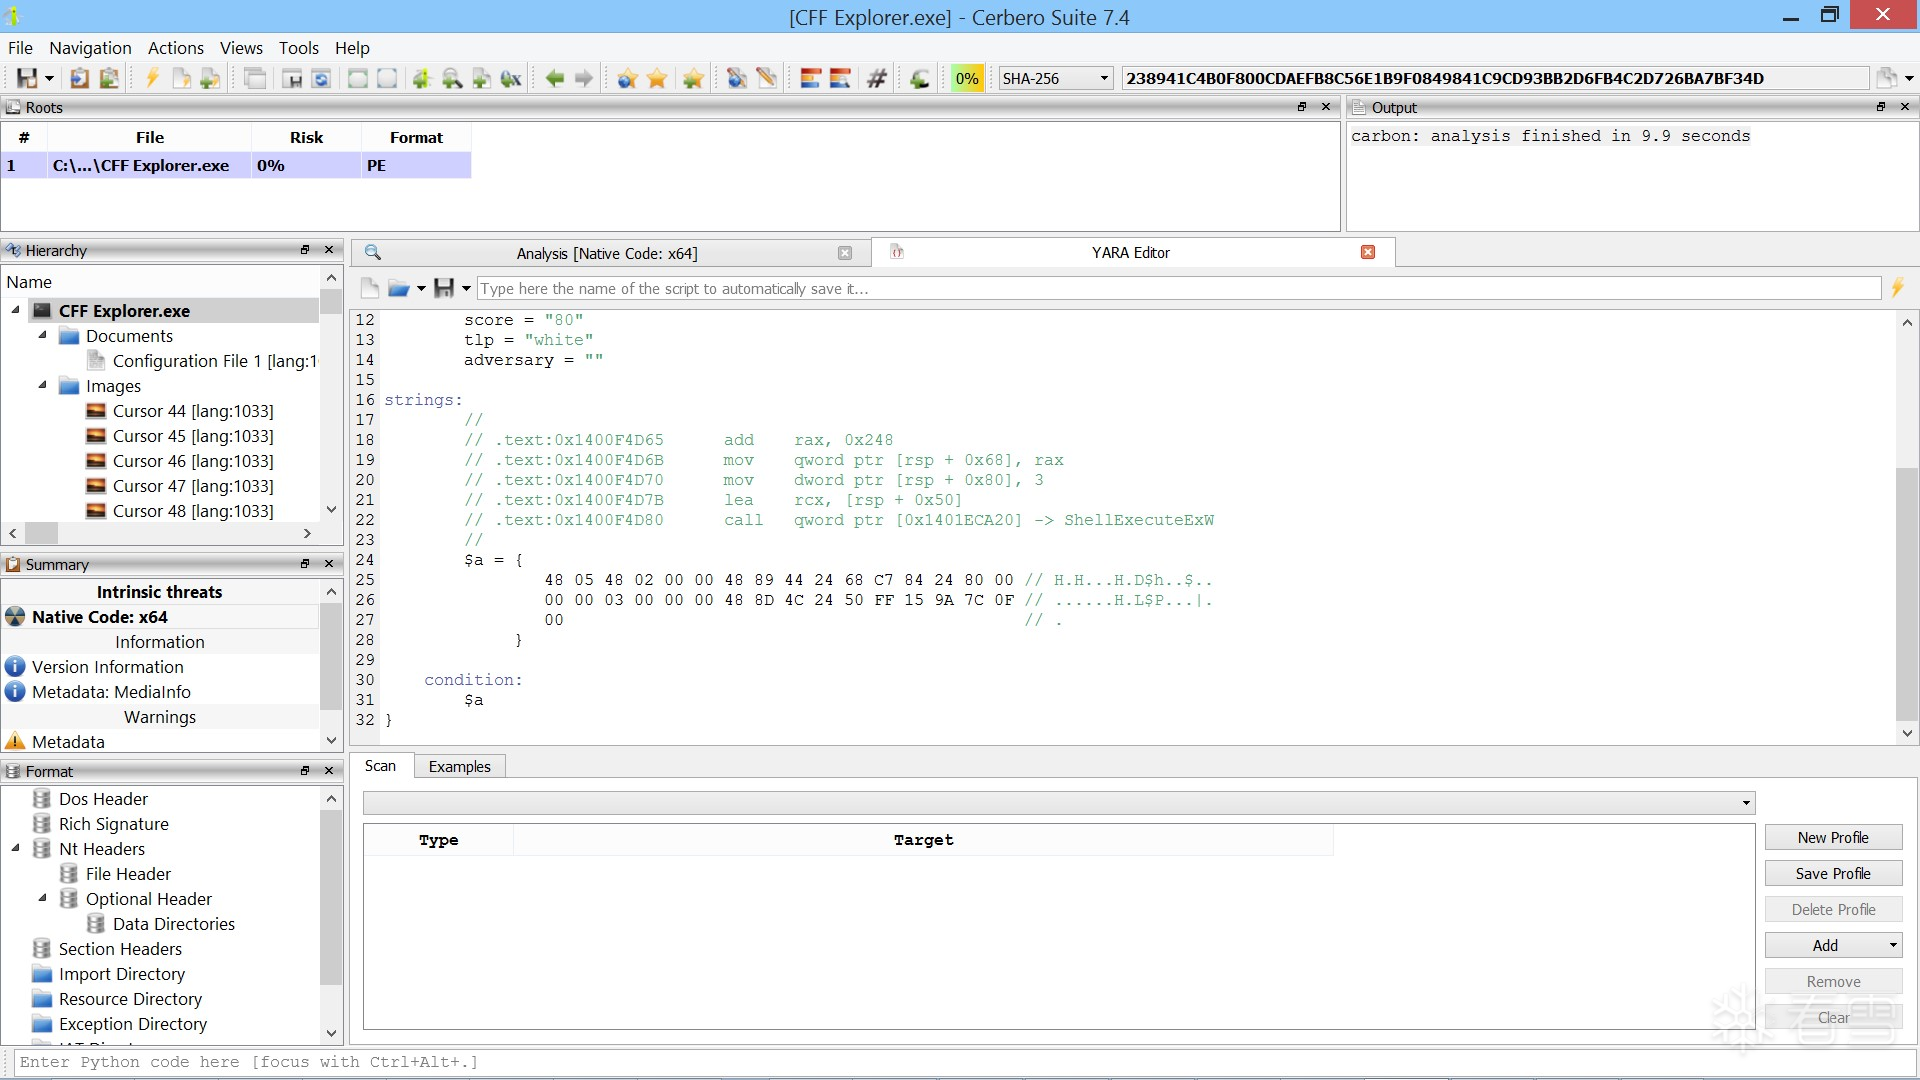
Task: Click the hash symbol toolbar icon
Action: [877, 78]
